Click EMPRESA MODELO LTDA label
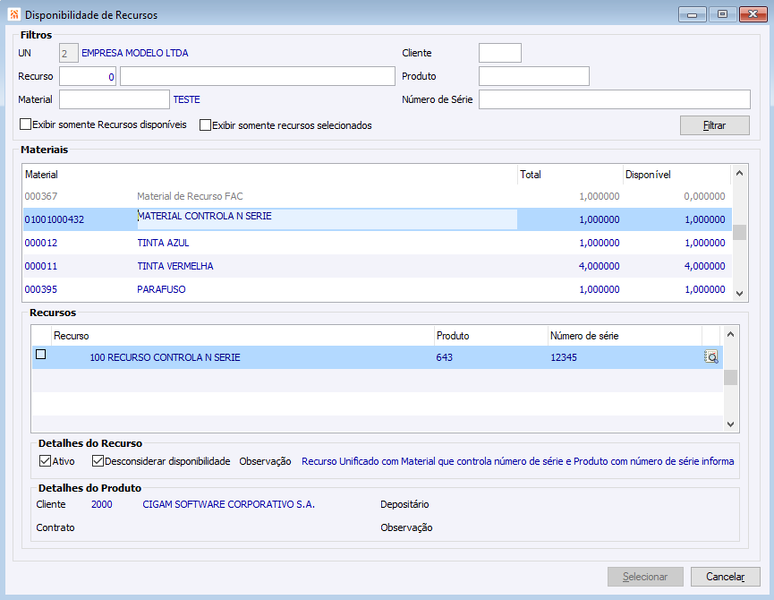 (135, 53)
